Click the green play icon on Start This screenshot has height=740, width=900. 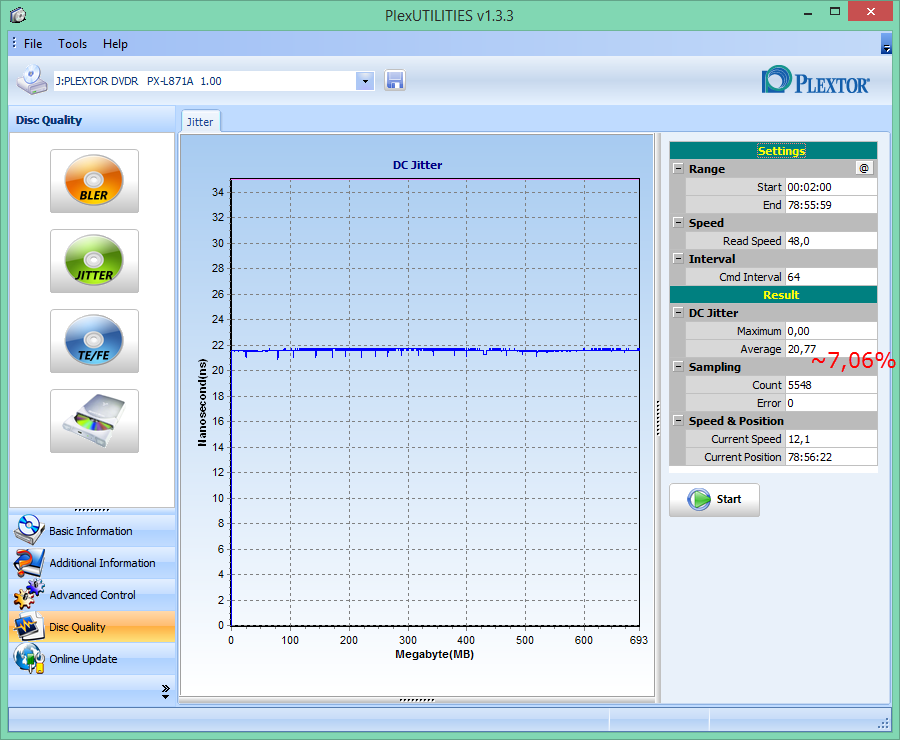[x=699, y=499]
